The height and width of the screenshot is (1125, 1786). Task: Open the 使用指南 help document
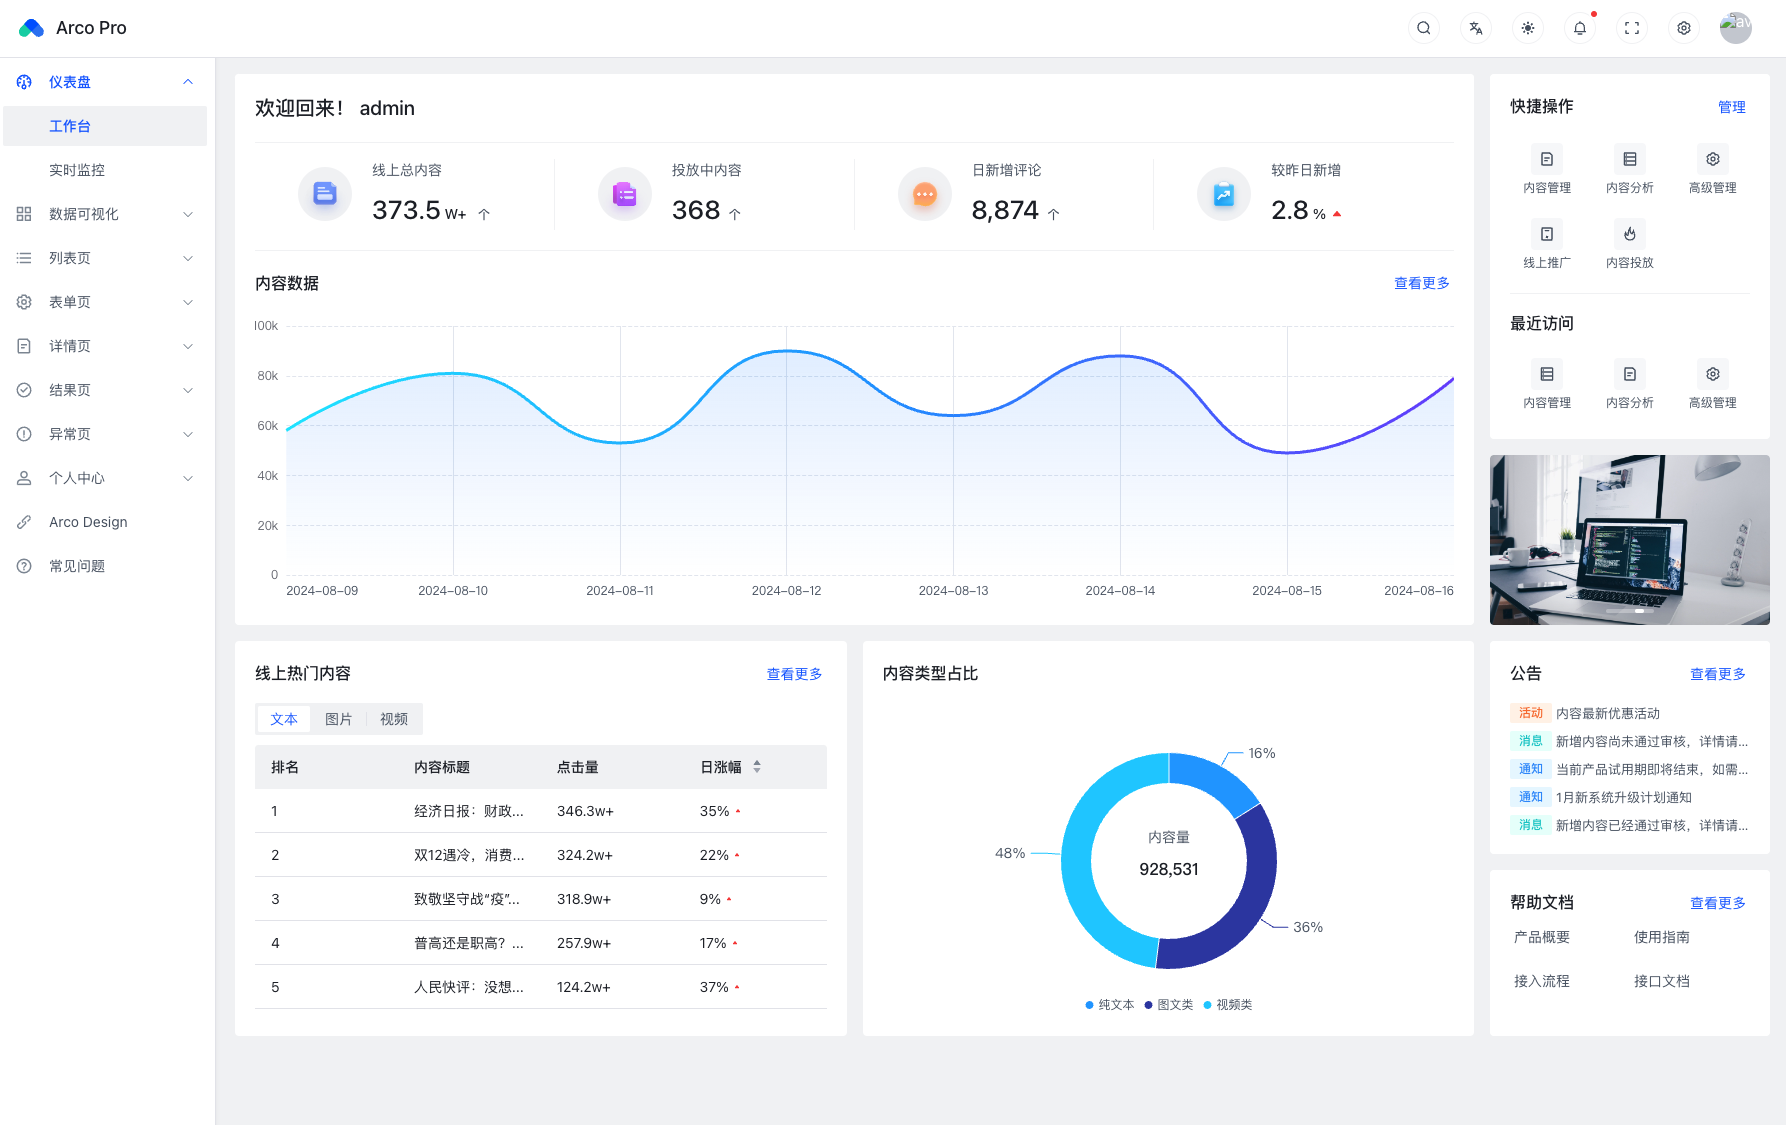tap(1662, 937)
